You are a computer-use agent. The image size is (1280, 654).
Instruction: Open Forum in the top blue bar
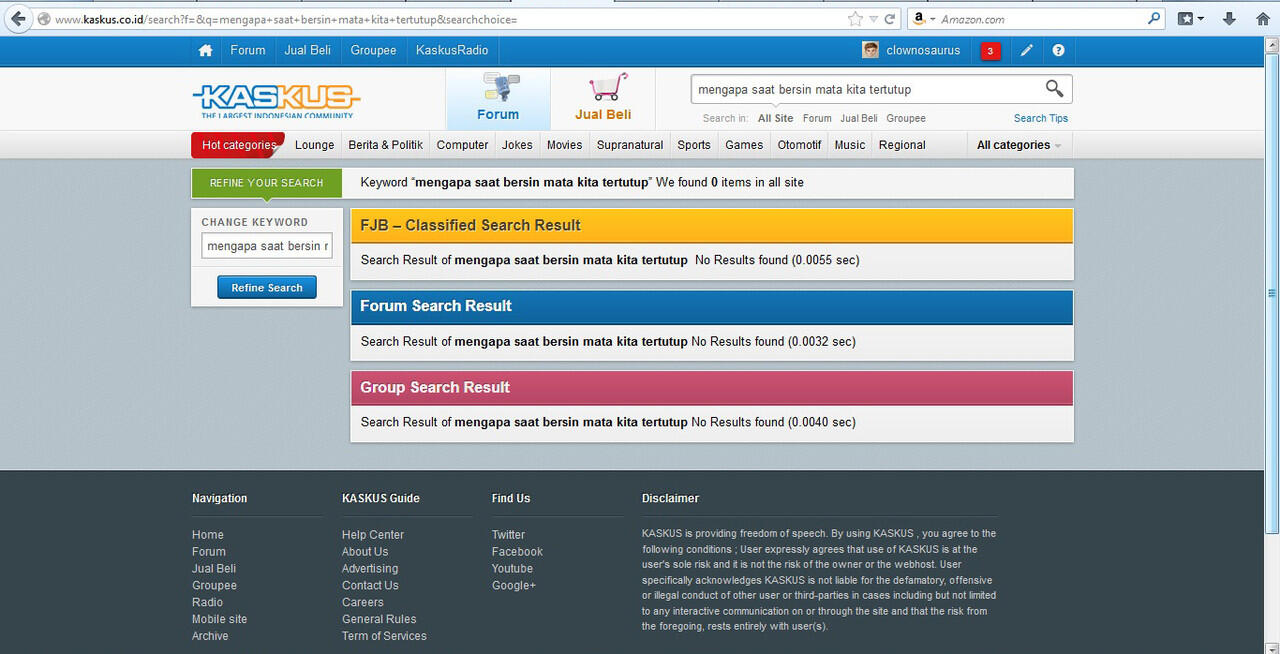coord(248,50)
